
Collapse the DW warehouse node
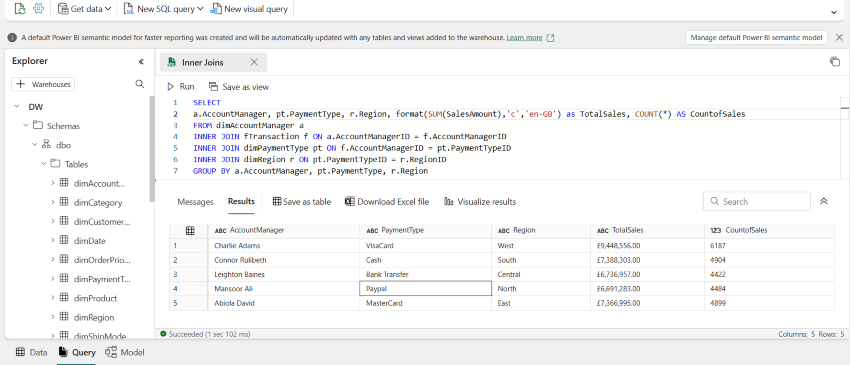click(x=17, y=107)
